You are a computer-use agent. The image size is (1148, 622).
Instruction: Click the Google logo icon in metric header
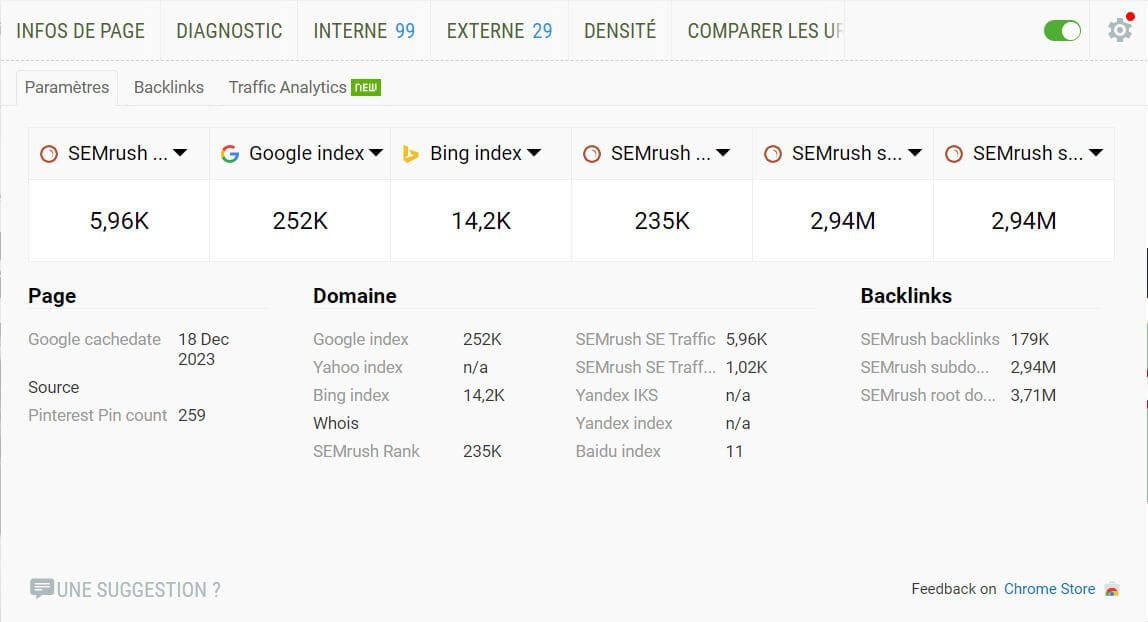230,154
